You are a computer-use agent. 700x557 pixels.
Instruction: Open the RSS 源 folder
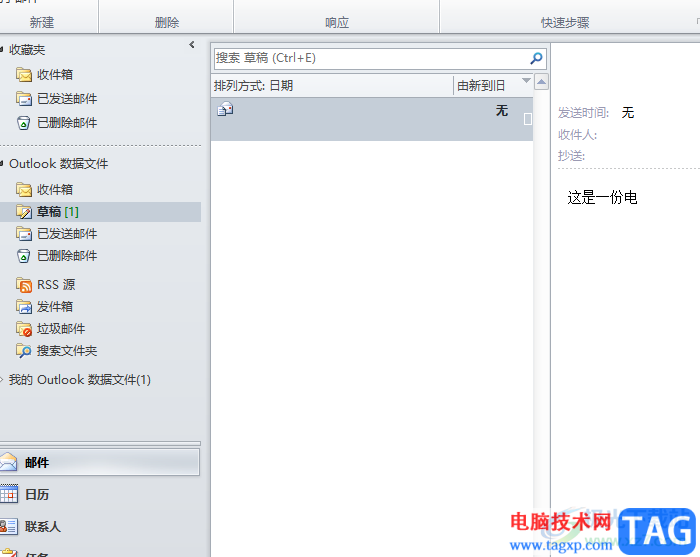pos(56,284)
